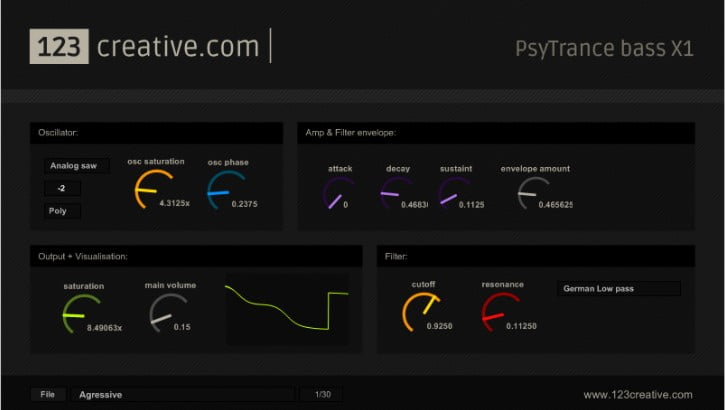Open the German Low pass filter dropdown
725x410 pixels.
pos(619,289)
